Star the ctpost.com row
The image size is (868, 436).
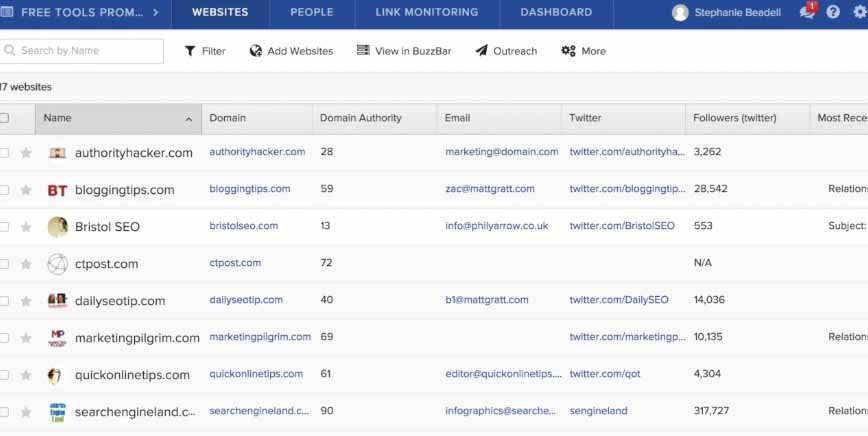[x=26, y=264]
